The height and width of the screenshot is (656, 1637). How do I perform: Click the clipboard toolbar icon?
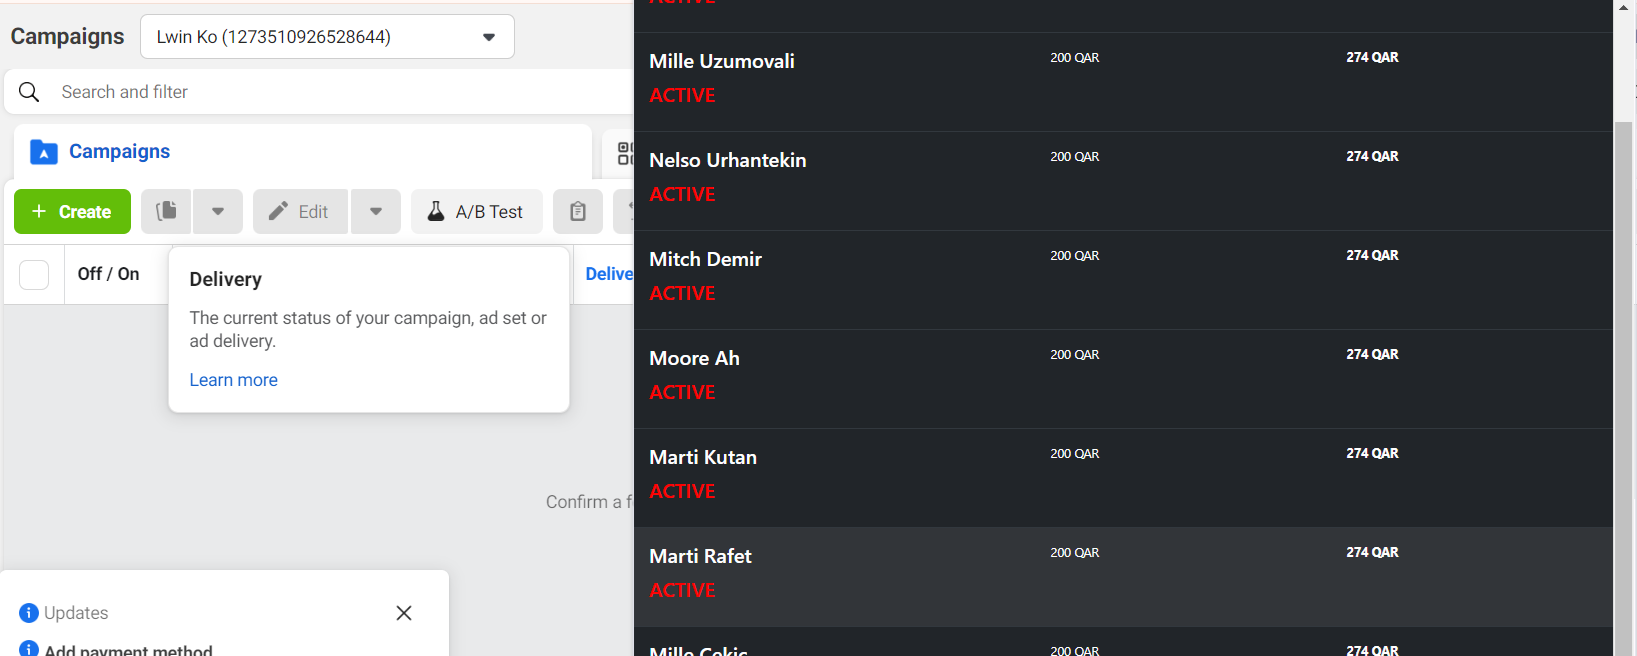(x=578, y=211)
